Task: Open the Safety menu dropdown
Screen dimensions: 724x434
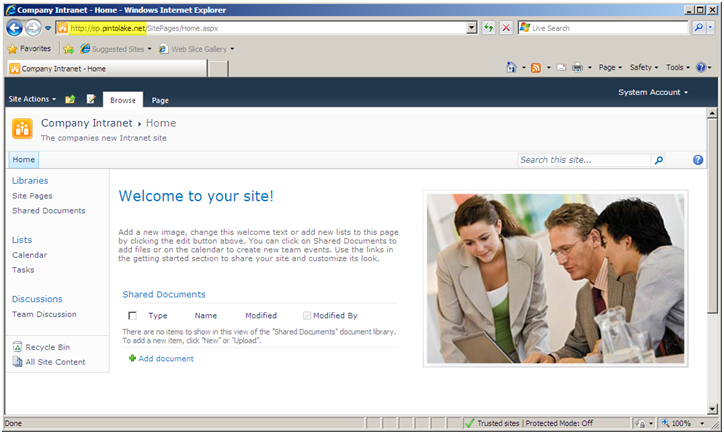Action: [644, 67]
